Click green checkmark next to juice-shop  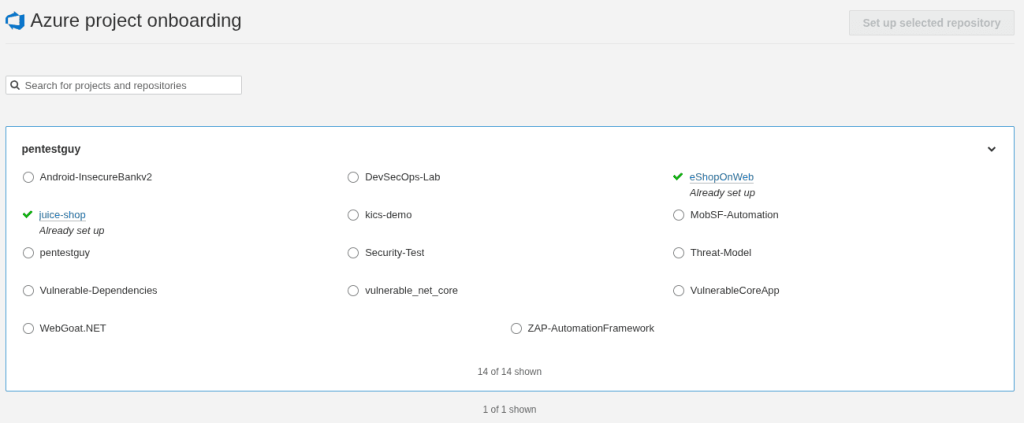(27, 215)
